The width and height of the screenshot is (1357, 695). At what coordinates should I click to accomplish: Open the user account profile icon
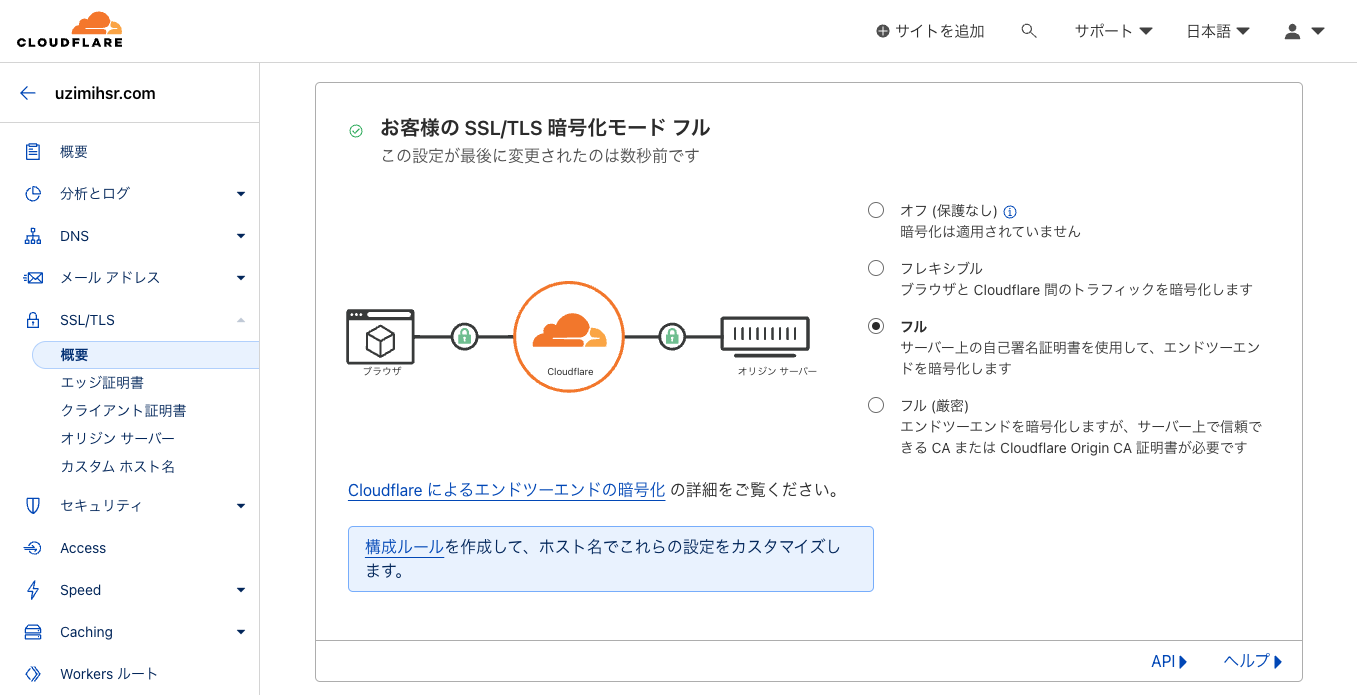pyautogui.click(x=1292, y=31)
